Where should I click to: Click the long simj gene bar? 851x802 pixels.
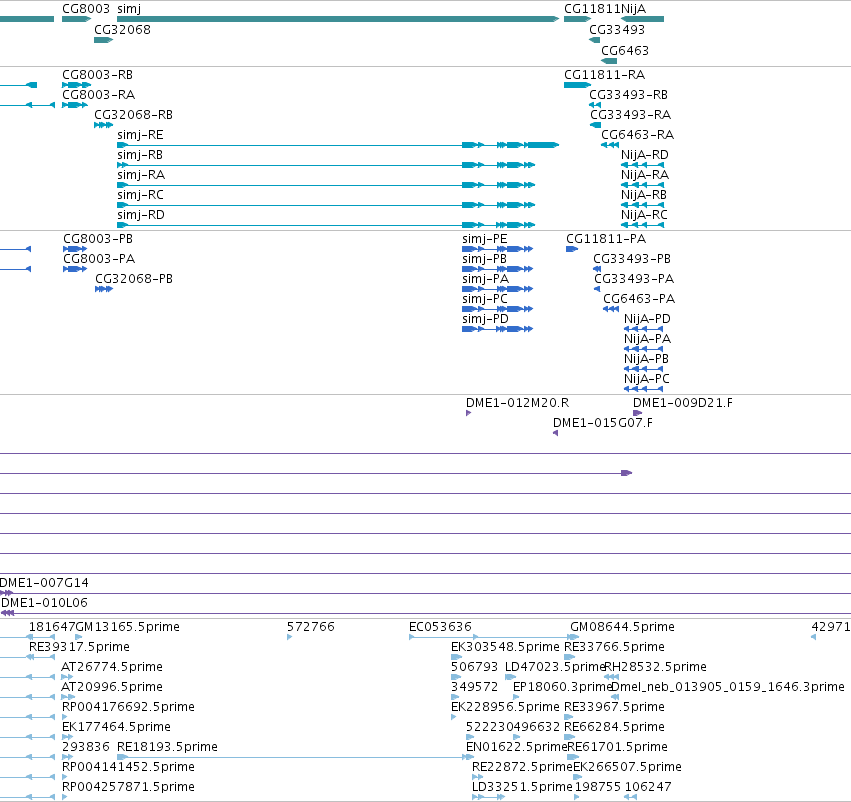[338, 19]
